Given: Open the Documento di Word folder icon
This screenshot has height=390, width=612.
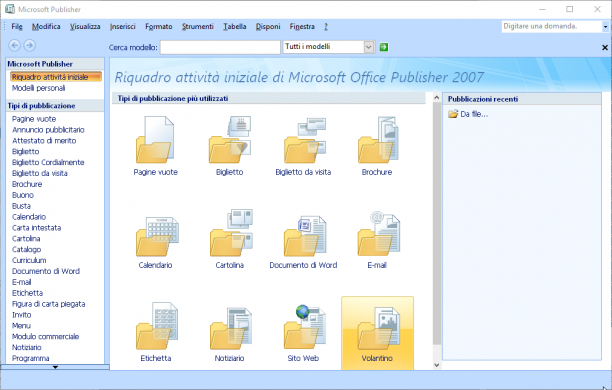Looking at the screenshot, I should [304, 235].
